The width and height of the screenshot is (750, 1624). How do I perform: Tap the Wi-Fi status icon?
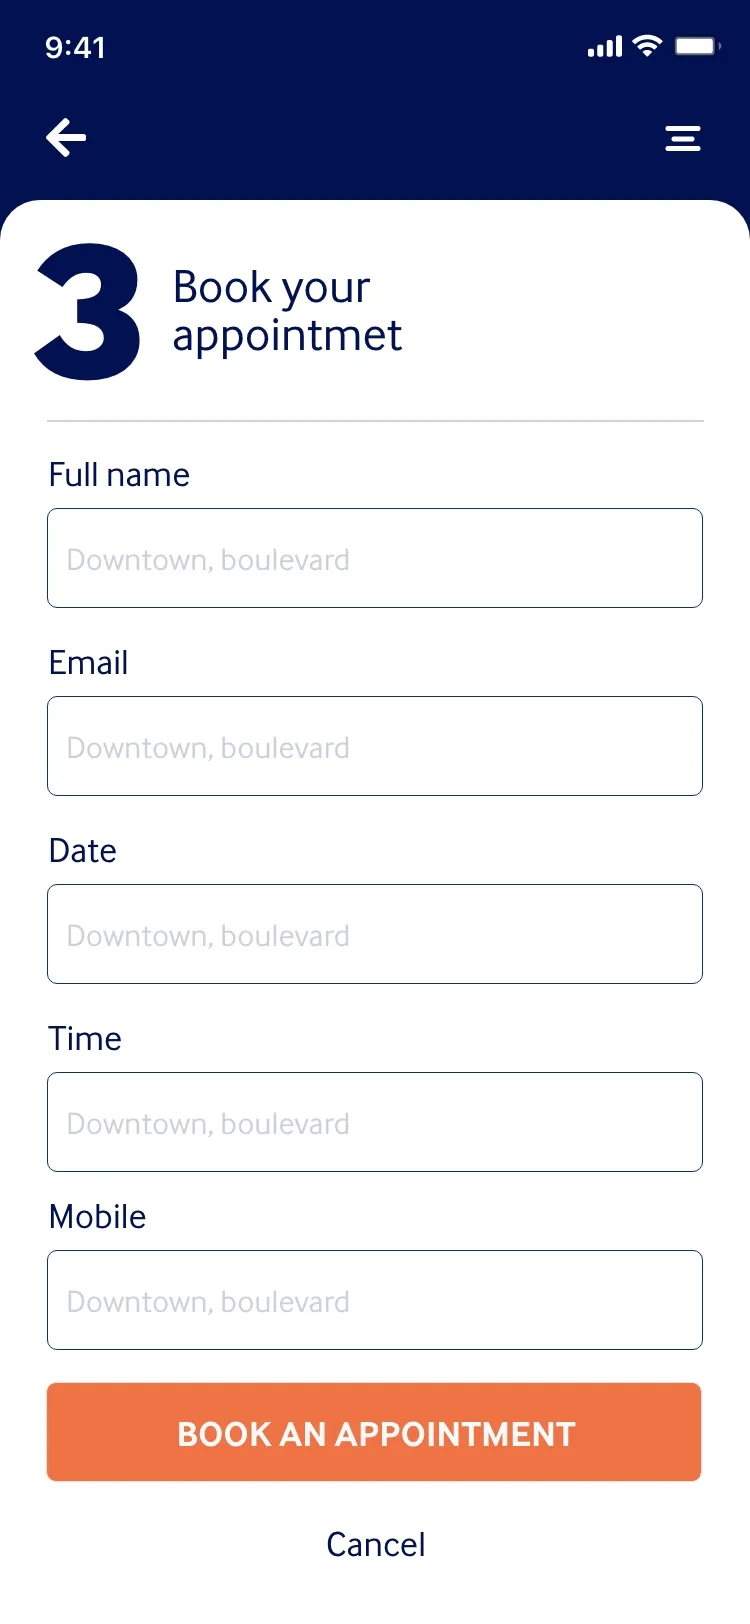click(648, 46)
